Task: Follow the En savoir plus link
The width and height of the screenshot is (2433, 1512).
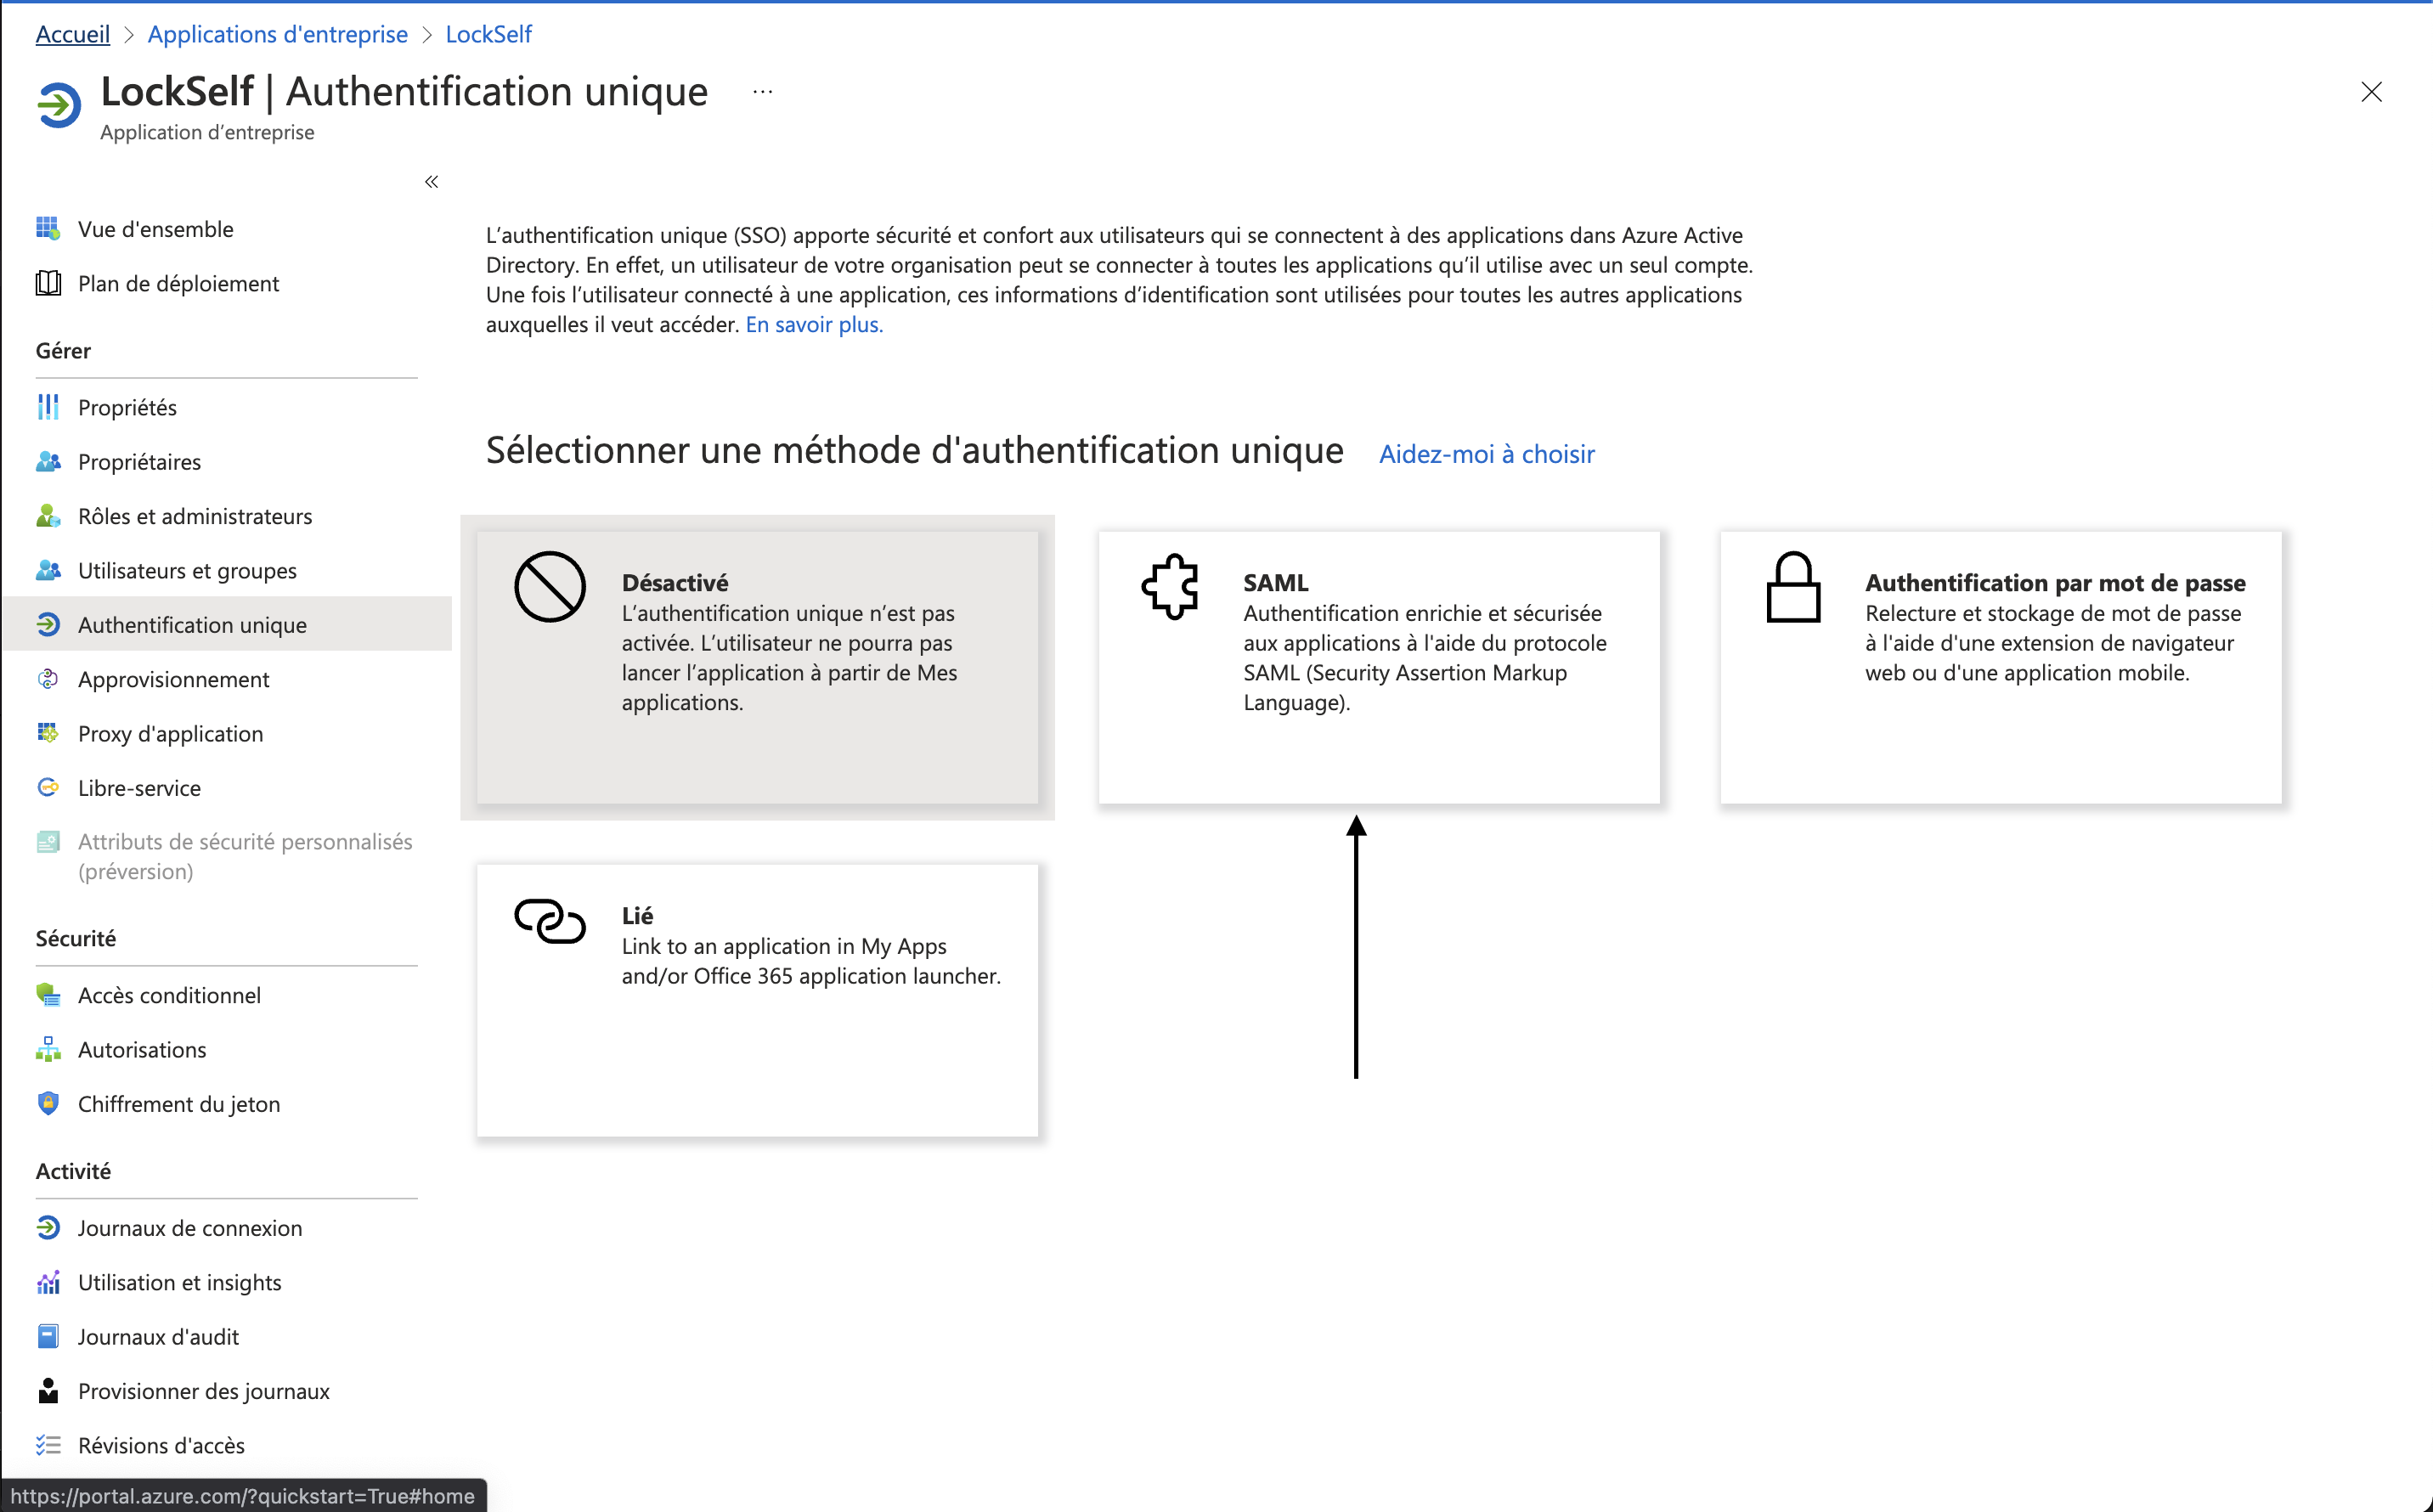Action: (812, 323)
